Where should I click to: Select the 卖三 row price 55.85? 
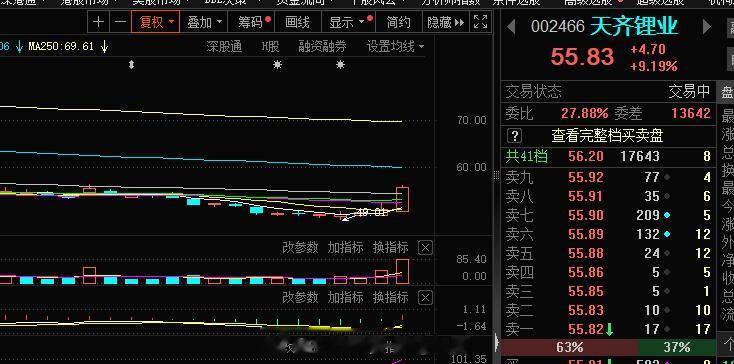click(x=586, y=291)
